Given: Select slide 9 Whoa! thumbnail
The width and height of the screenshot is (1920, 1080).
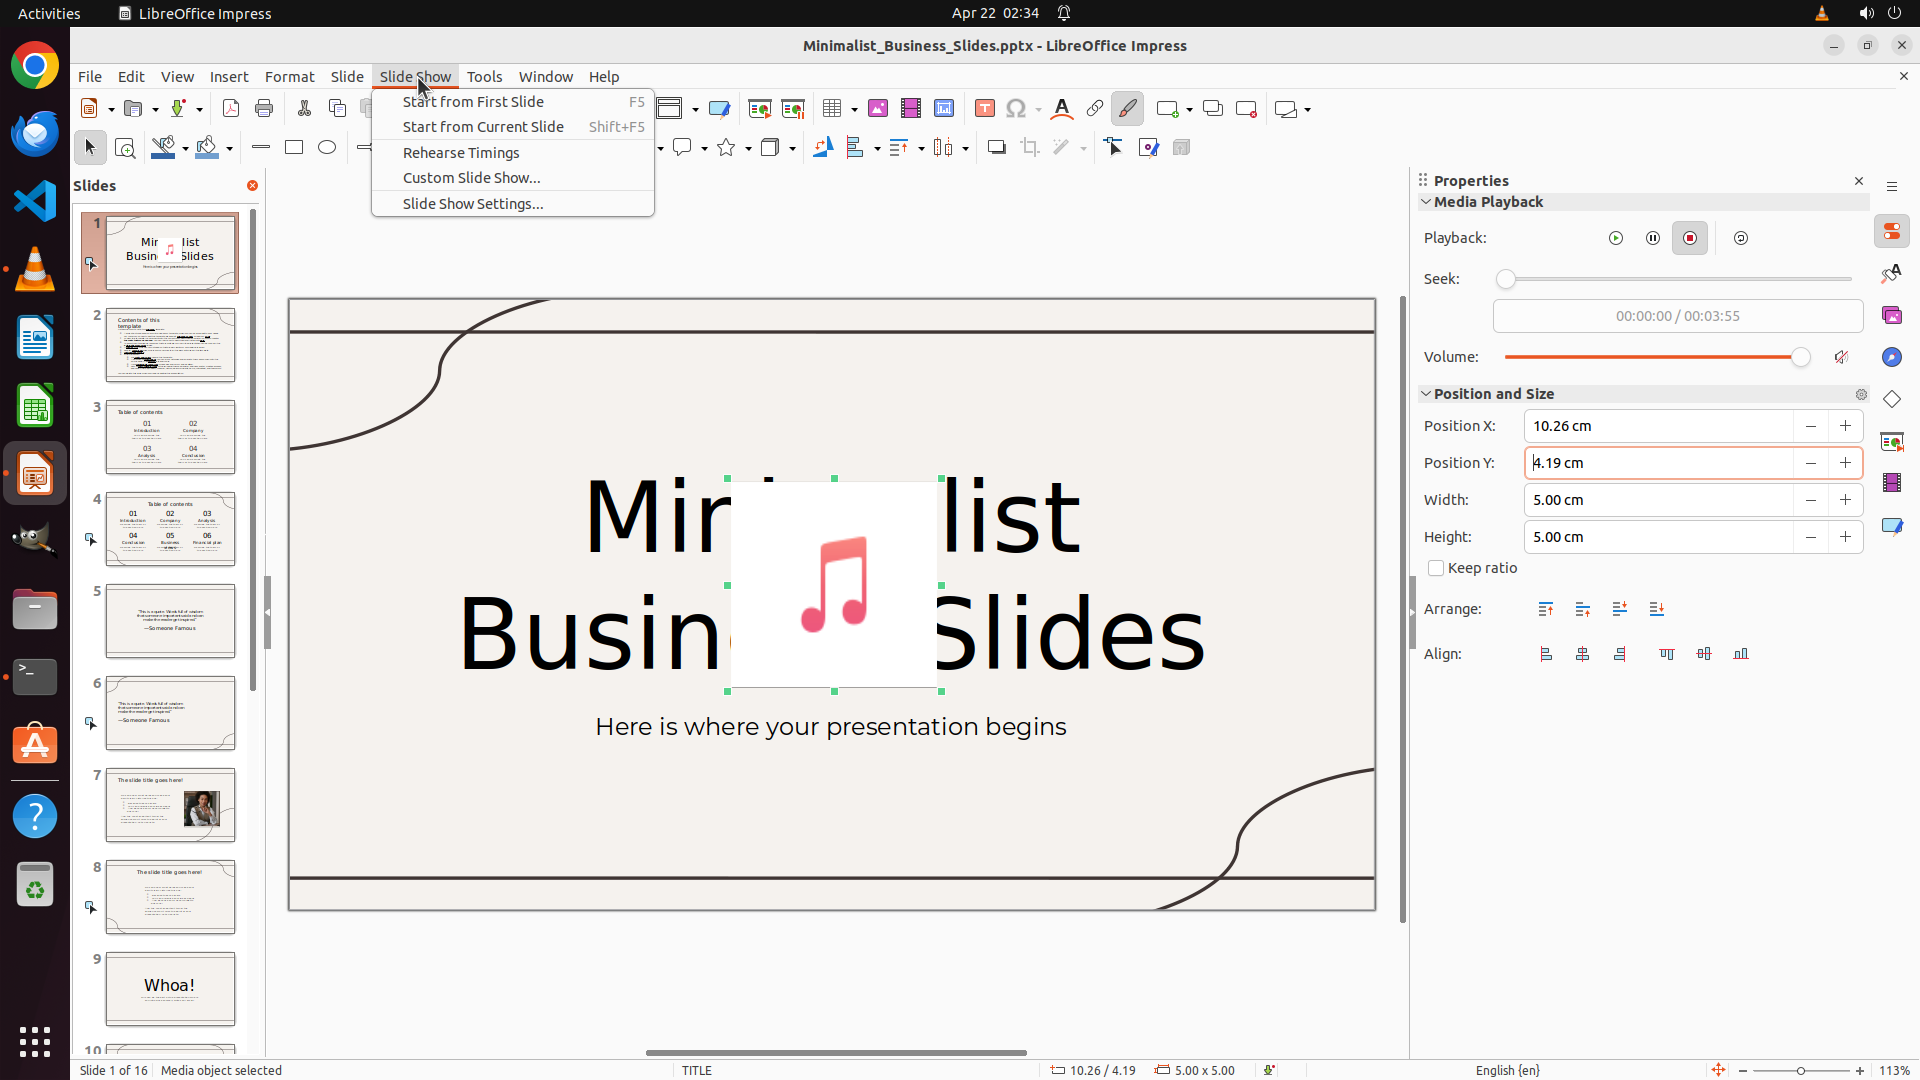Looking at the screenshot, I should point(170,988).
